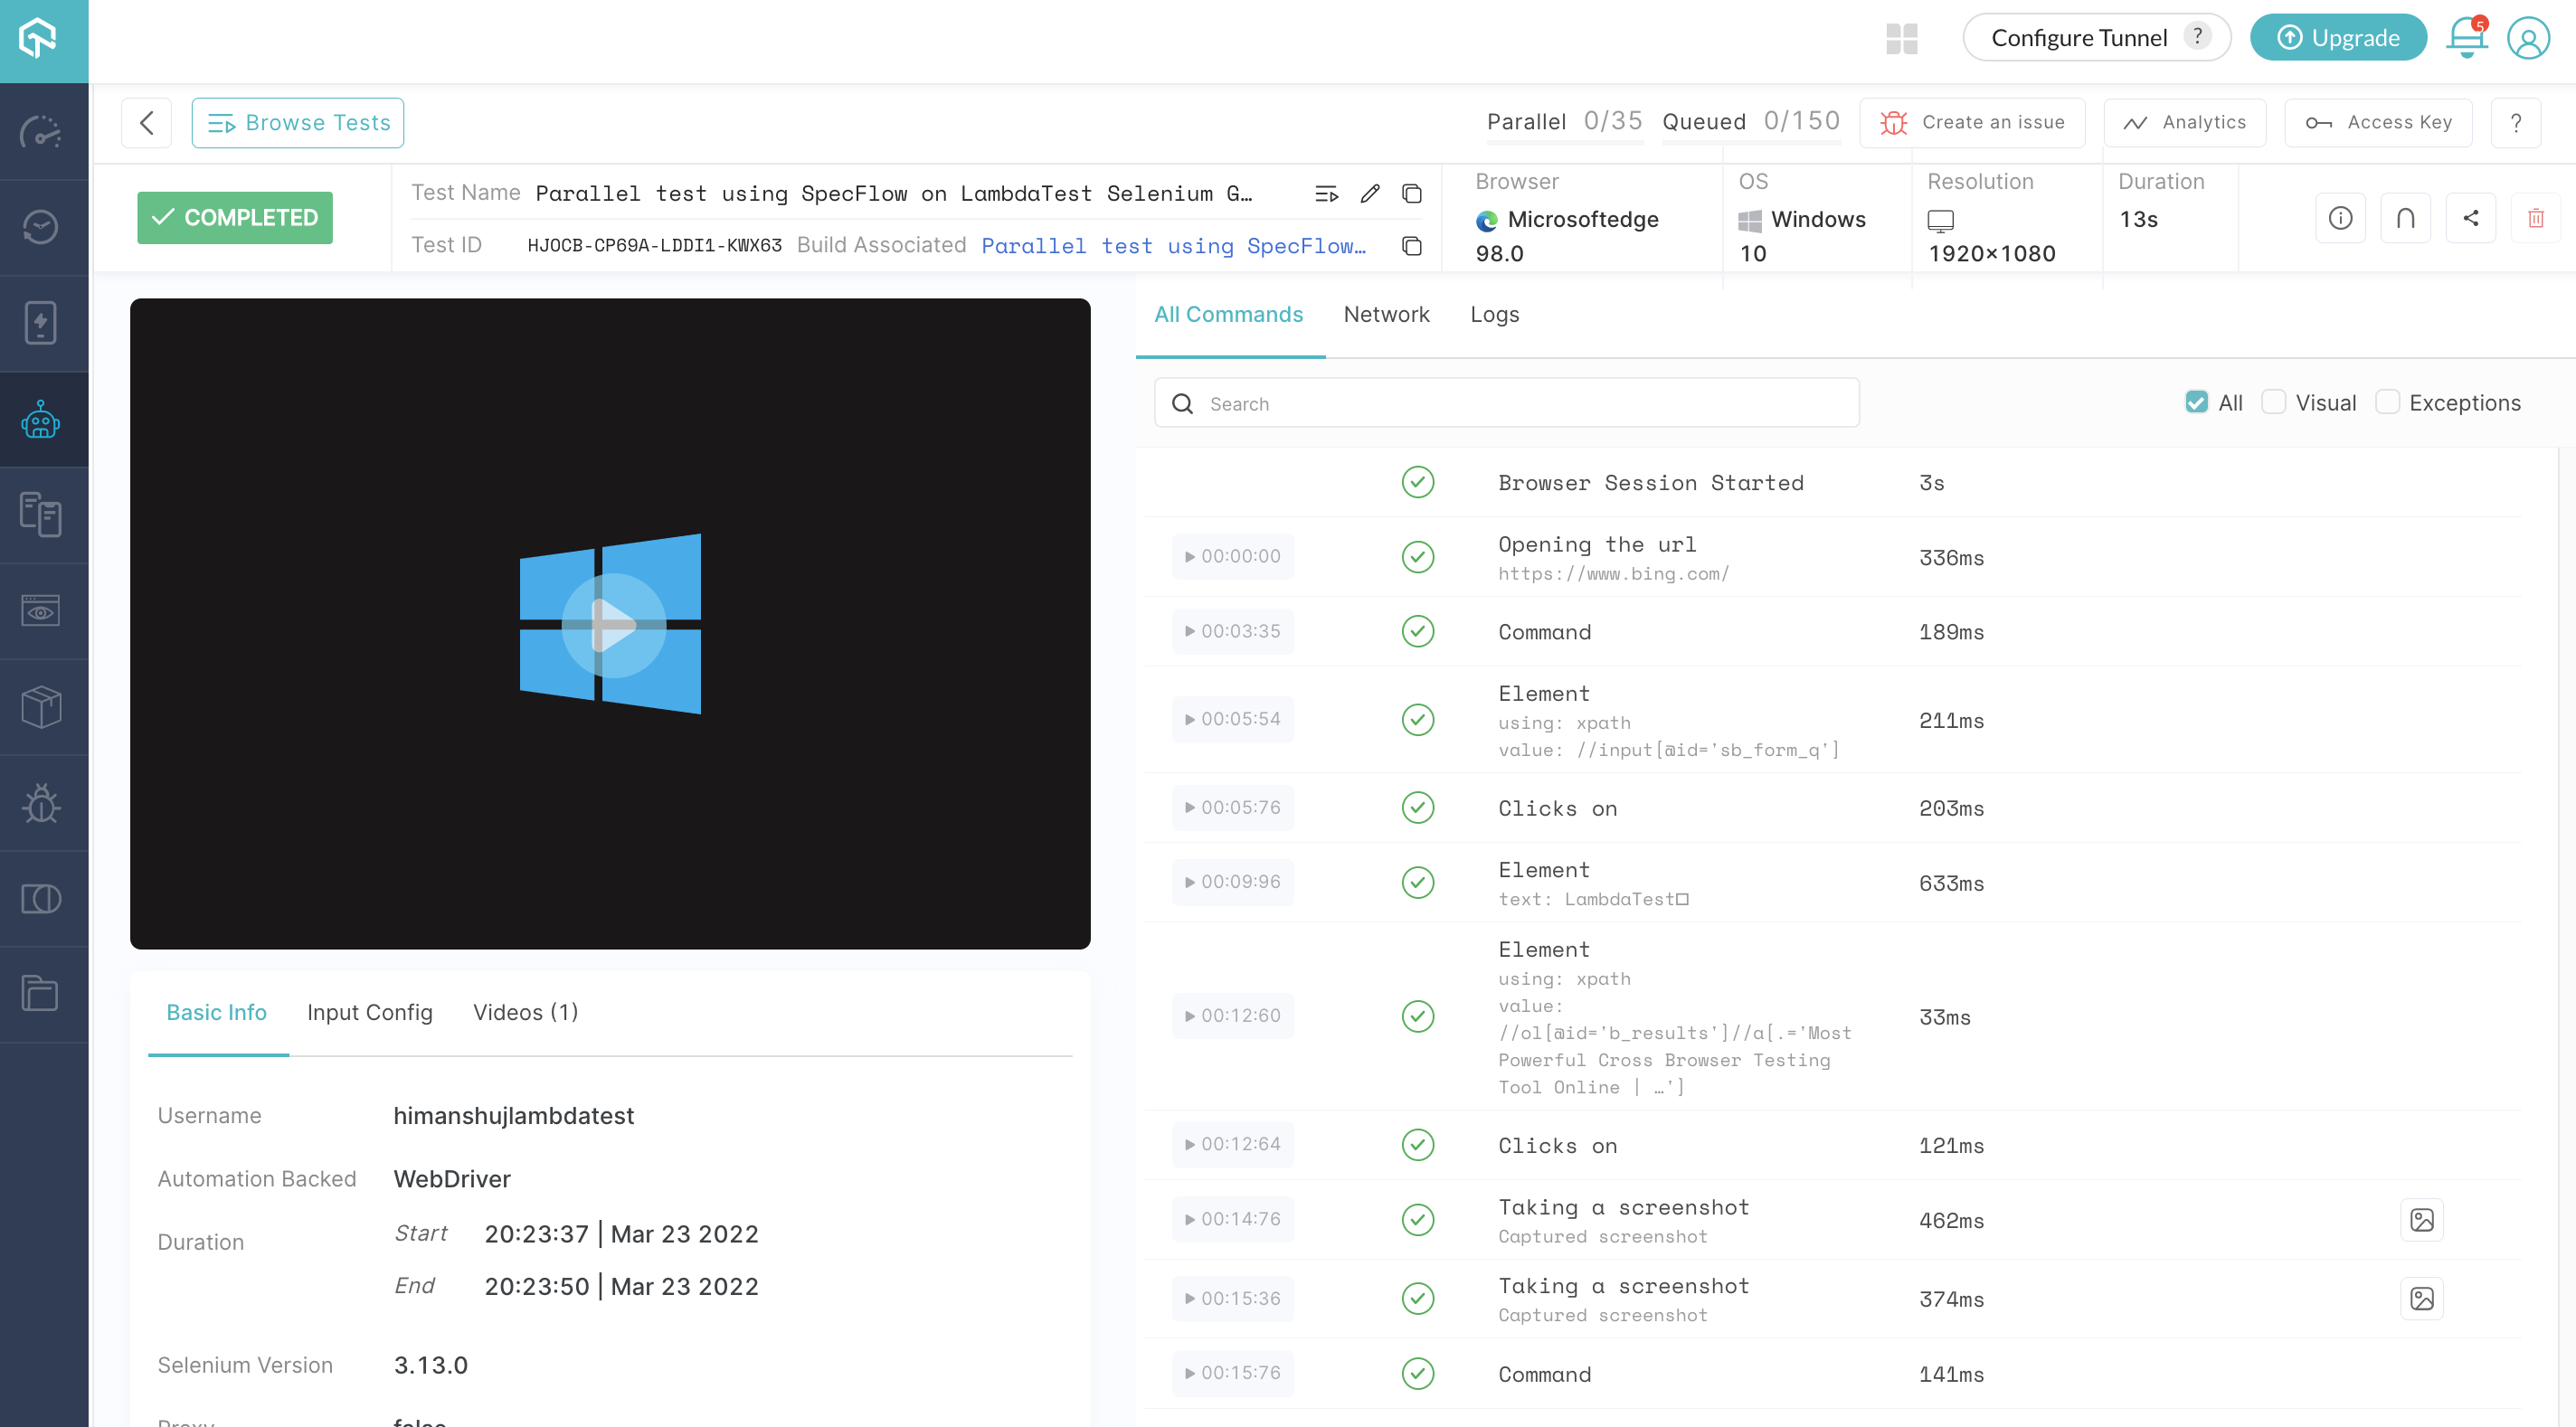Switch to the Logs tab
Viewport: 2576px width, 1427px height.
1493,315
